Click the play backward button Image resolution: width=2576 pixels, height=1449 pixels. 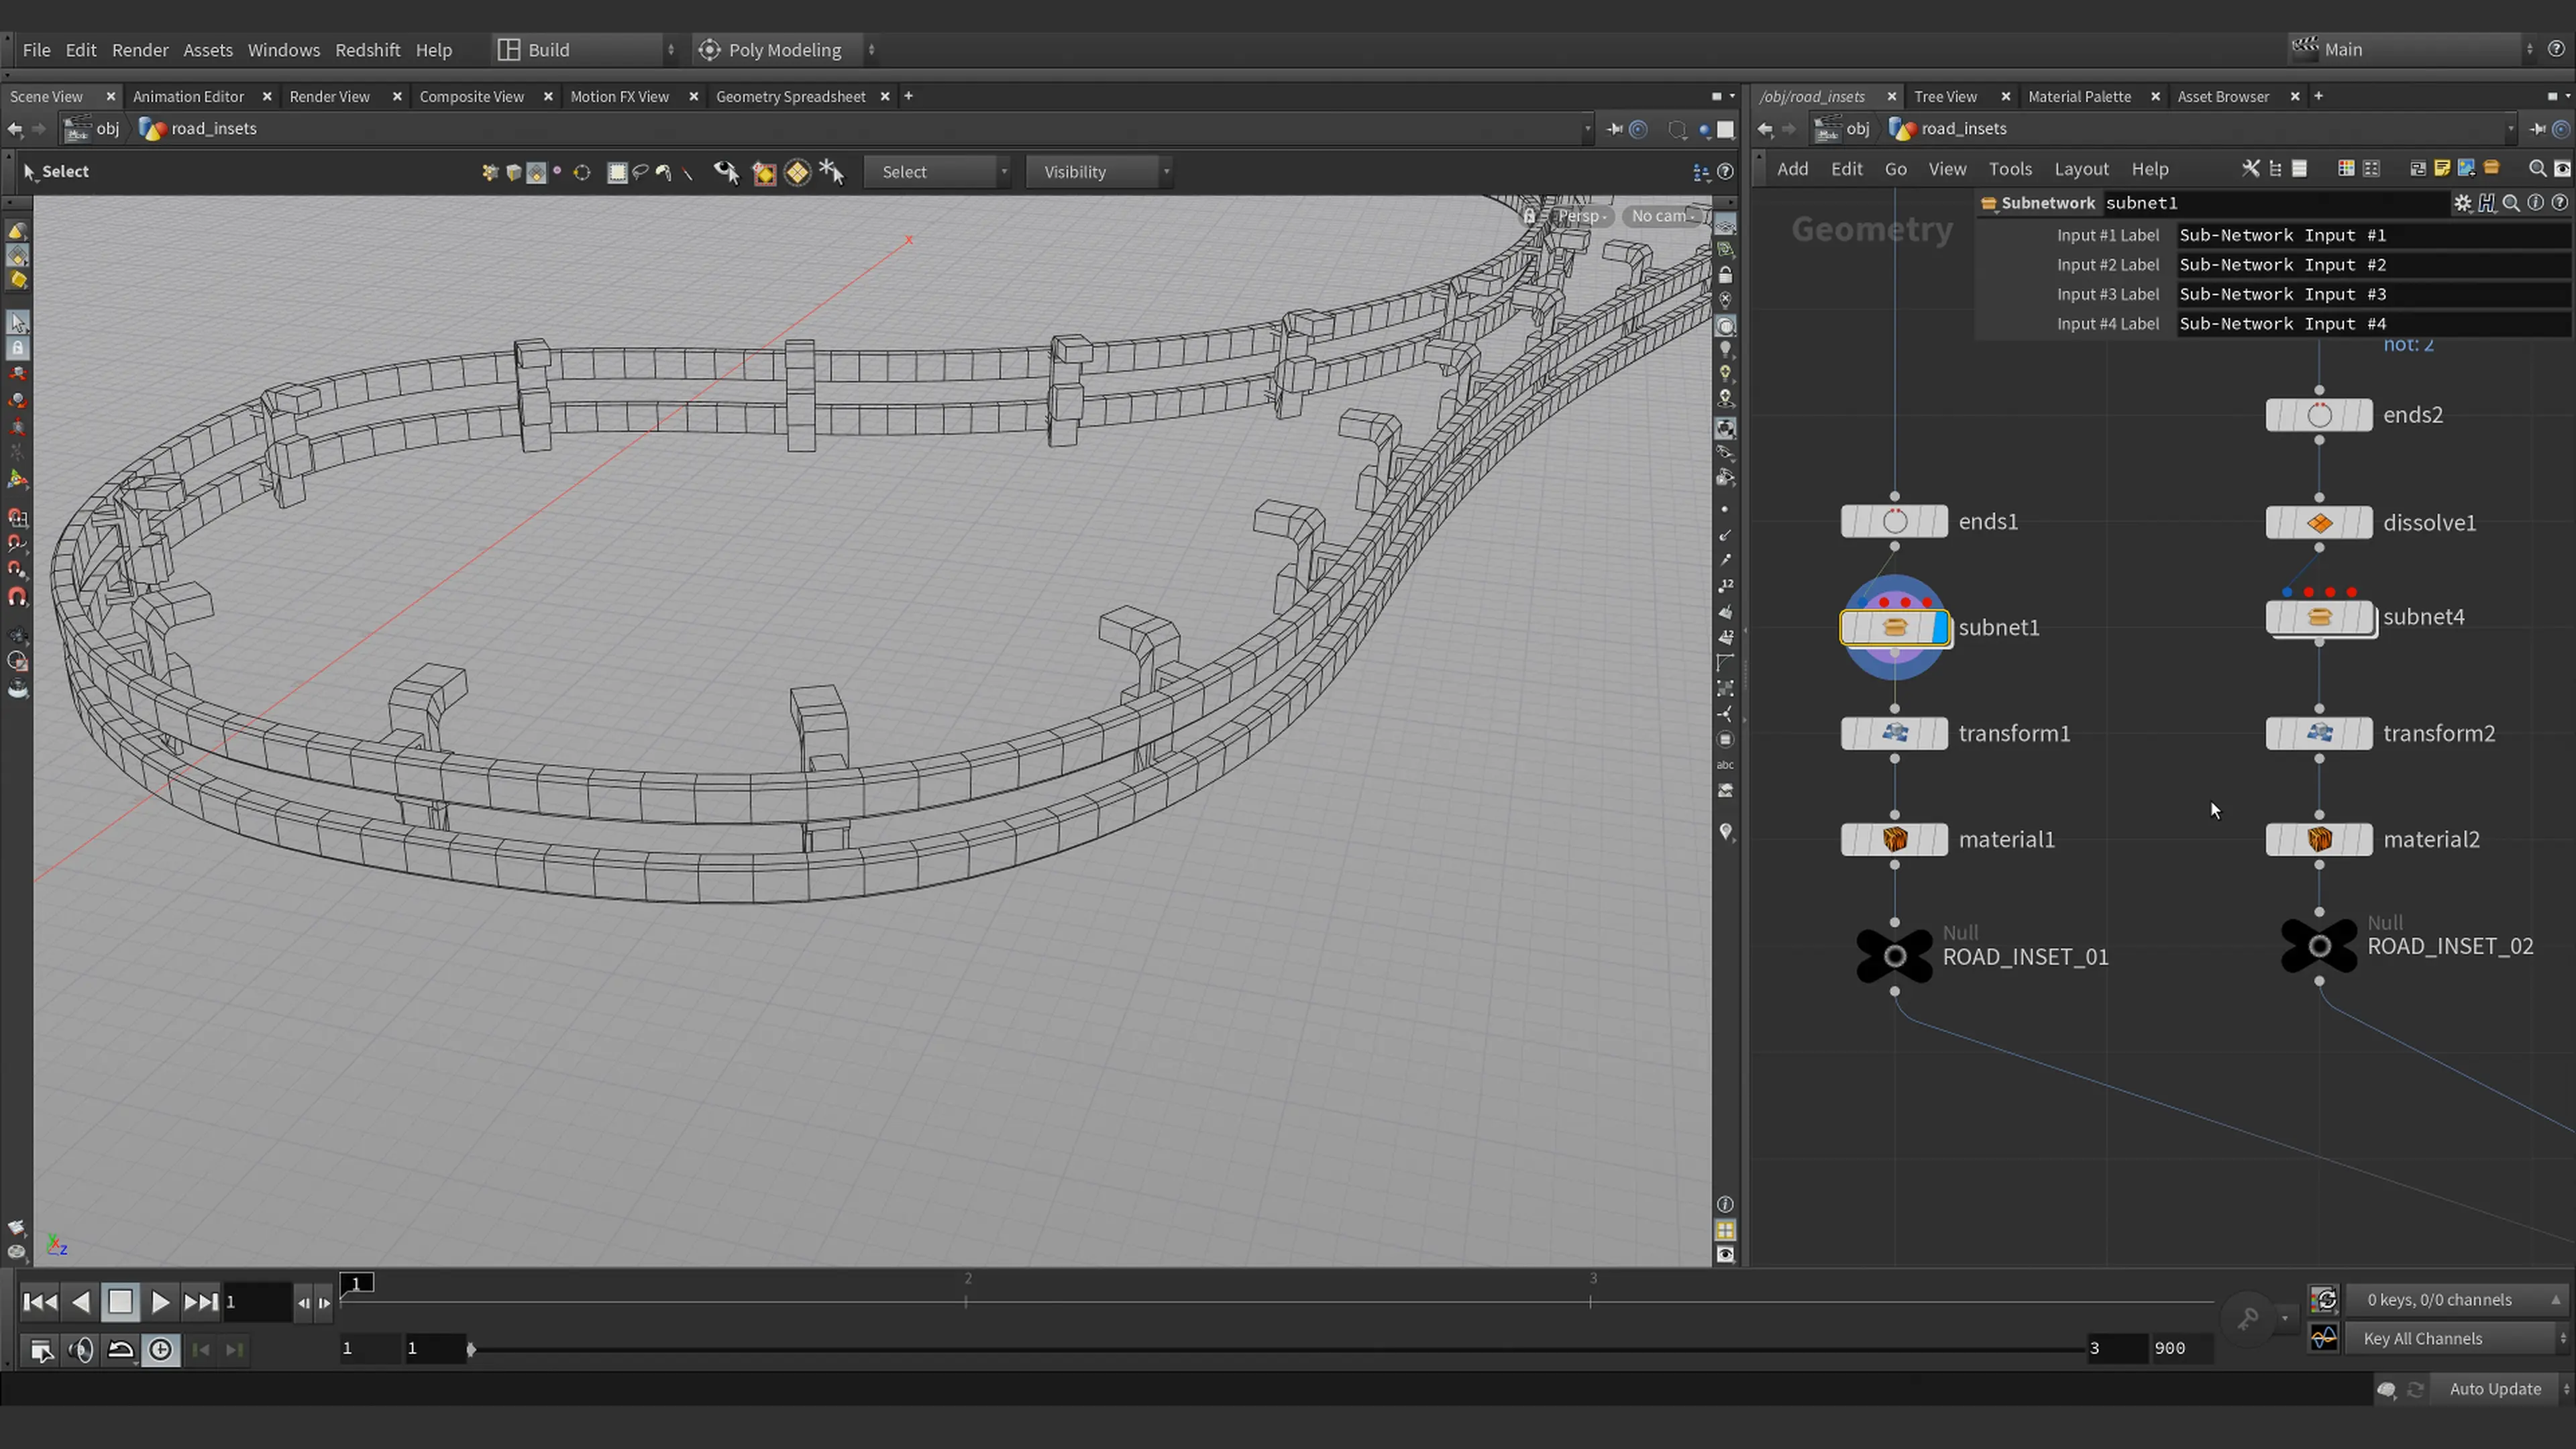click(81, 1302)
